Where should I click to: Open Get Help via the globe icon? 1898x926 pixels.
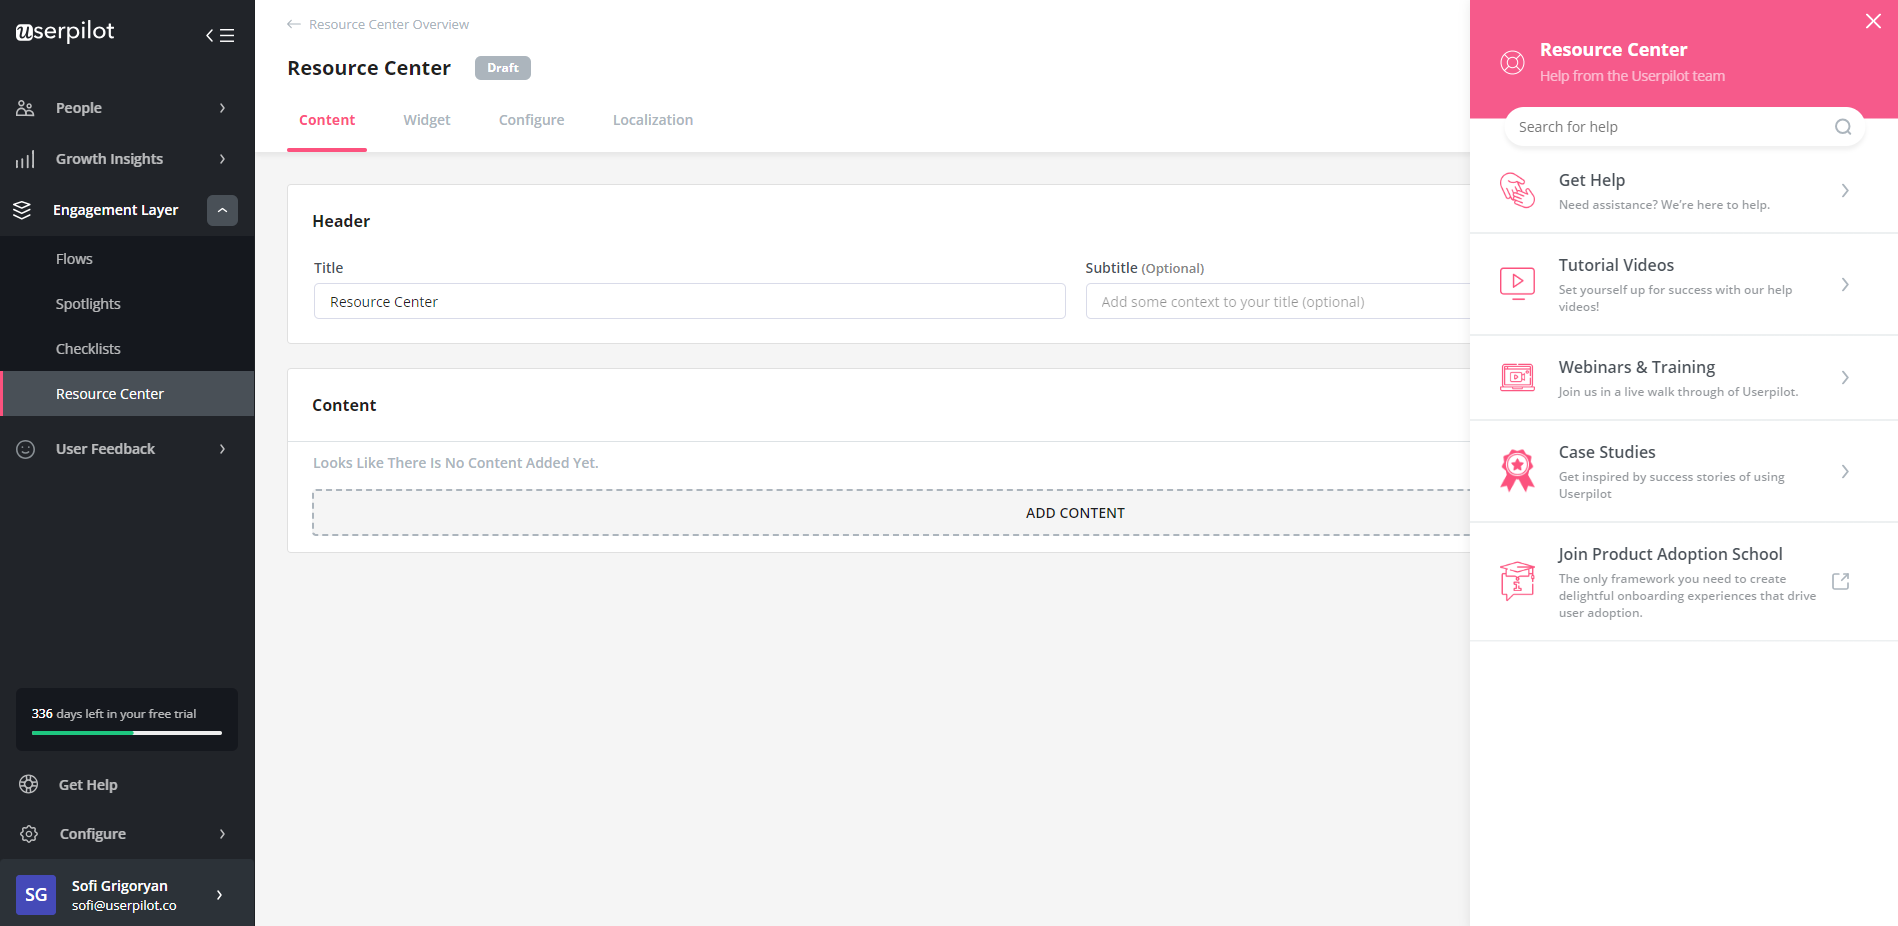(28, 784)
